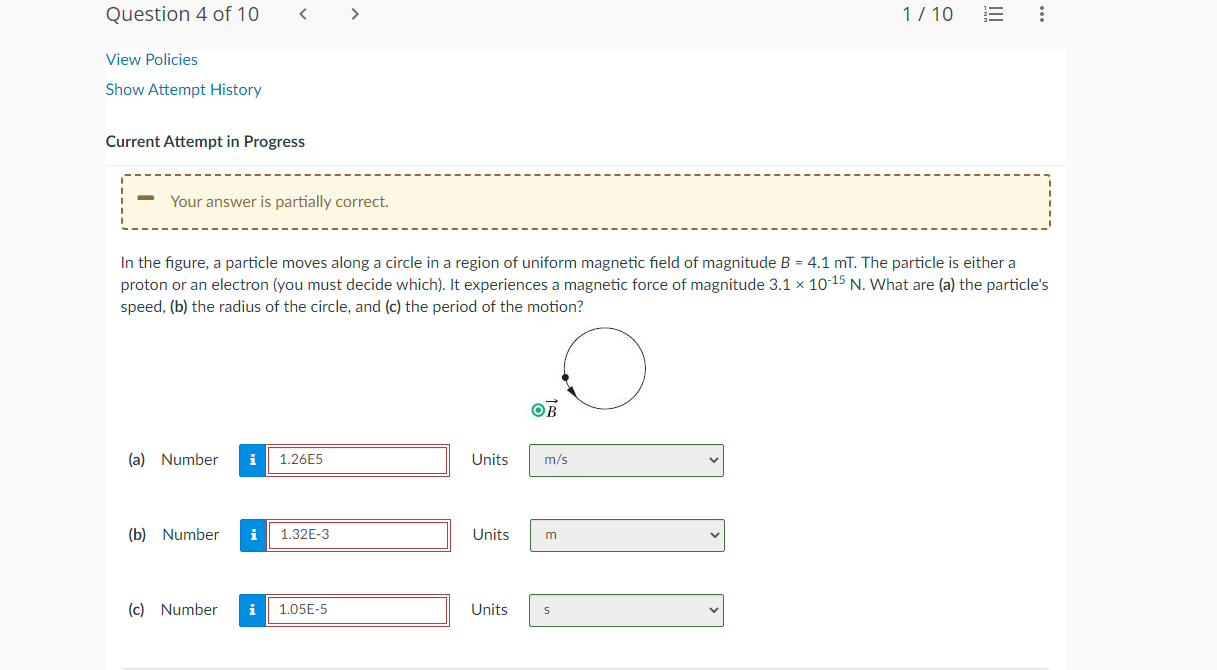Screen dimensions: 1217x670
Task: Open the m/s units dropdown for part (a)
Action: click(626, 460)
